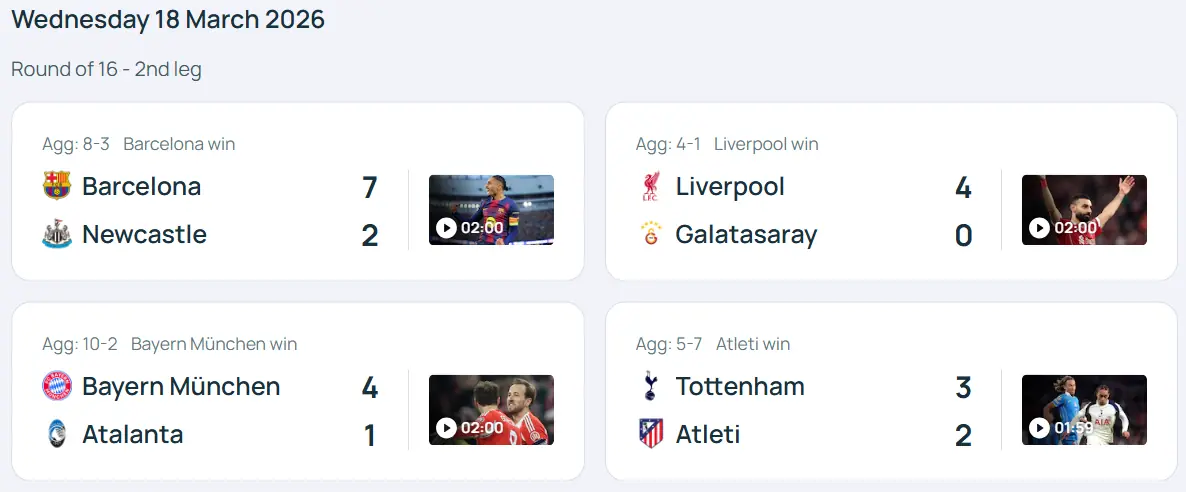Select the Atleti team name
1186x492 pixels.
(707, 434)
